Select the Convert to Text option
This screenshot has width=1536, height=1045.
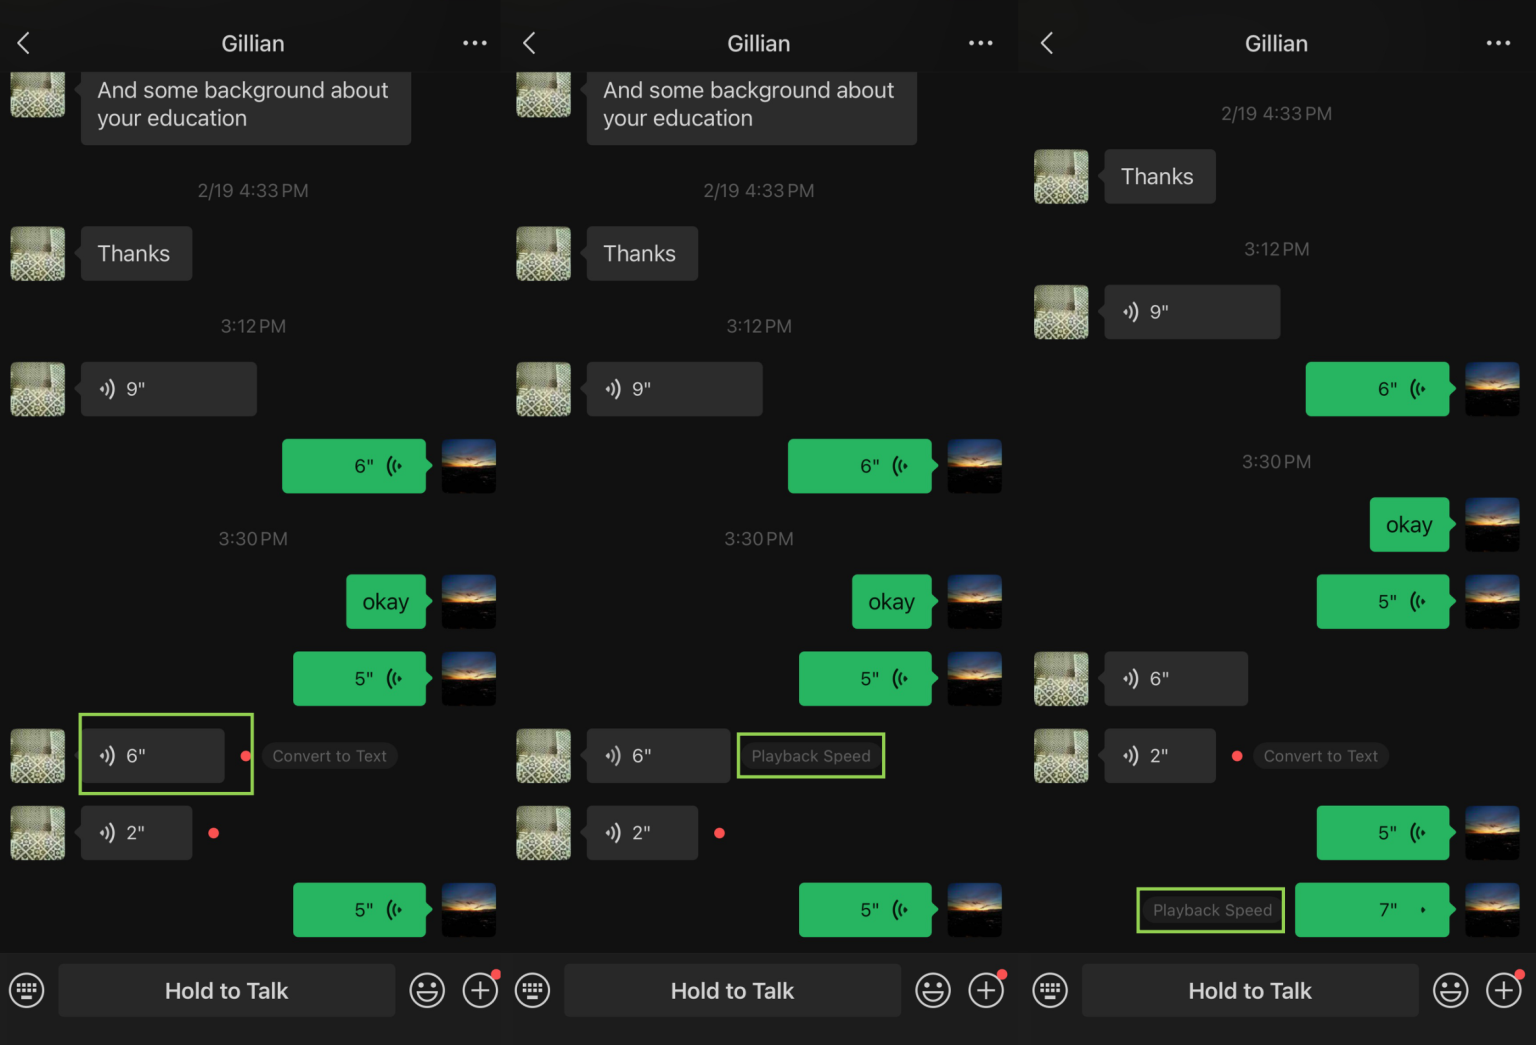(x=329, y=756)
